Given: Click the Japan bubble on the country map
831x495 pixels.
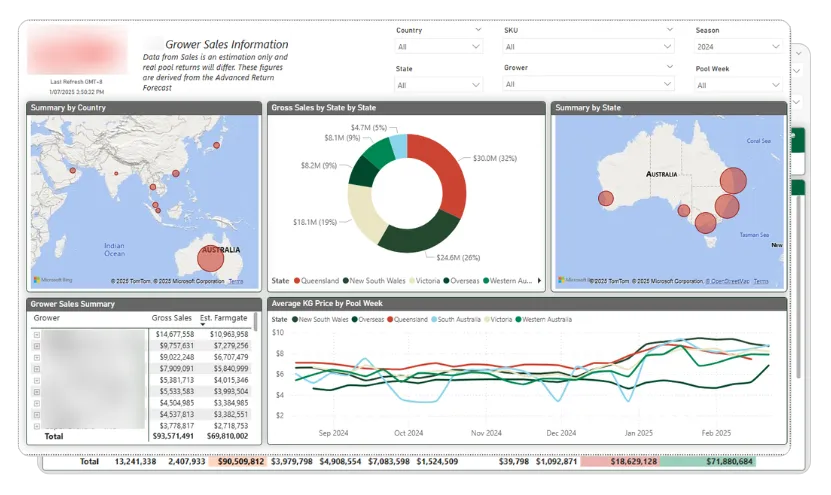Looking at the screenshot, I should pyautogui.click(x=216, y=145).
